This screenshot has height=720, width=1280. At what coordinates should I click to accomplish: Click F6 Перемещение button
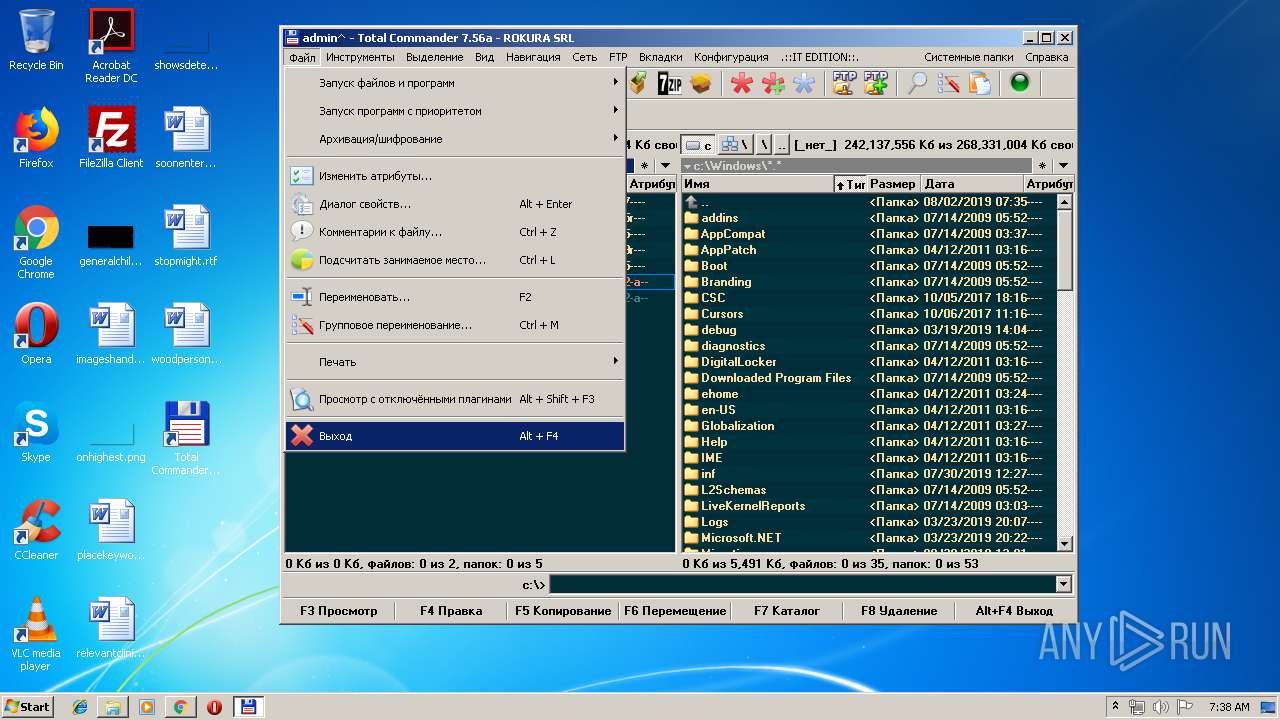675,610
